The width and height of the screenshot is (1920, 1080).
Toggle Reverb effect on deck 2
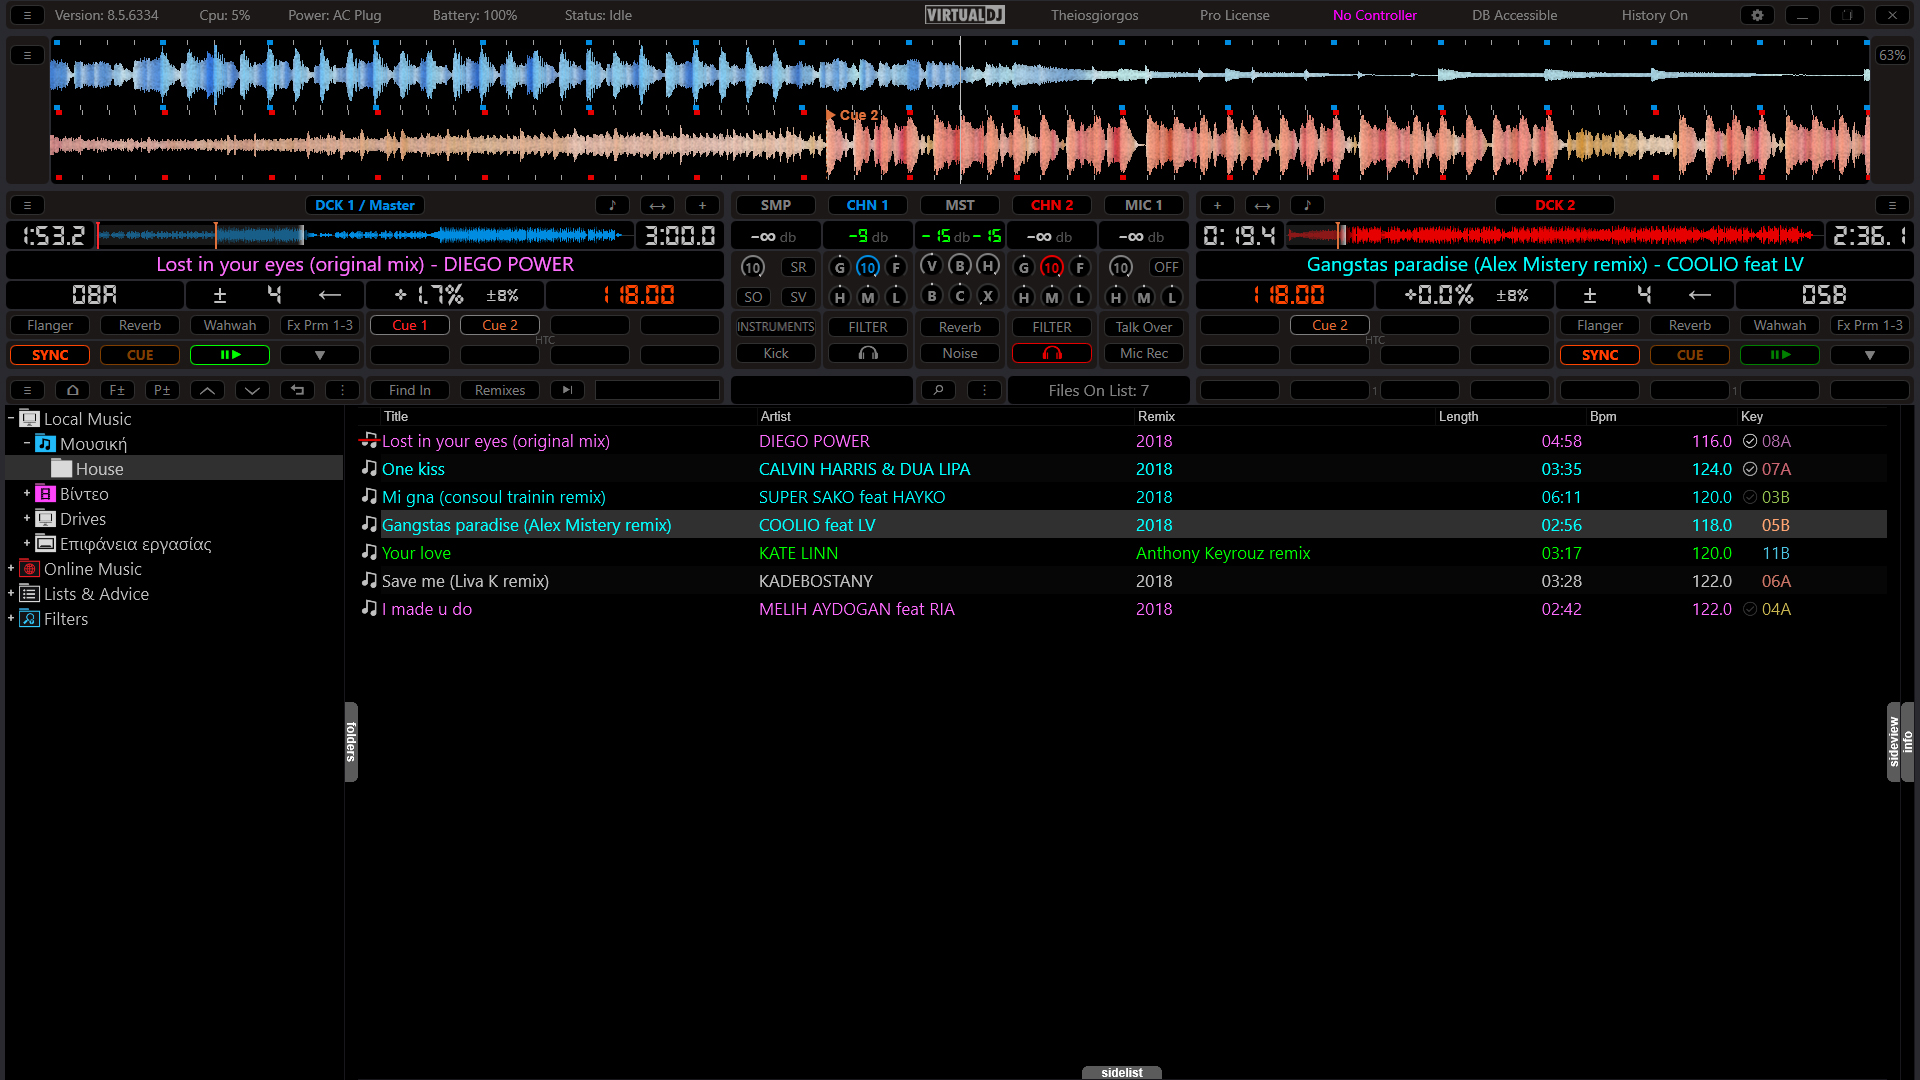click(1690, 325)
